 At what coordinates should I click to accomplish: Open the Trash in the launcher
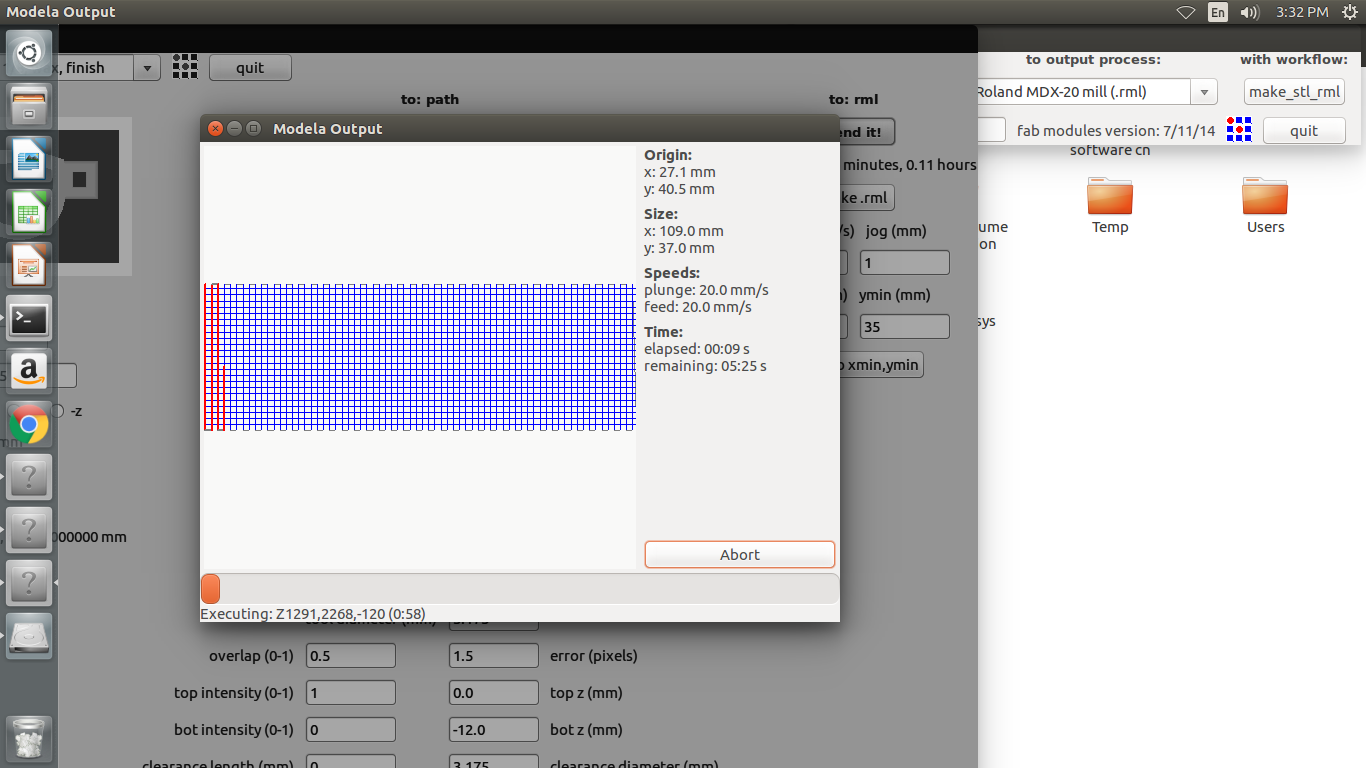click(29, 740)
